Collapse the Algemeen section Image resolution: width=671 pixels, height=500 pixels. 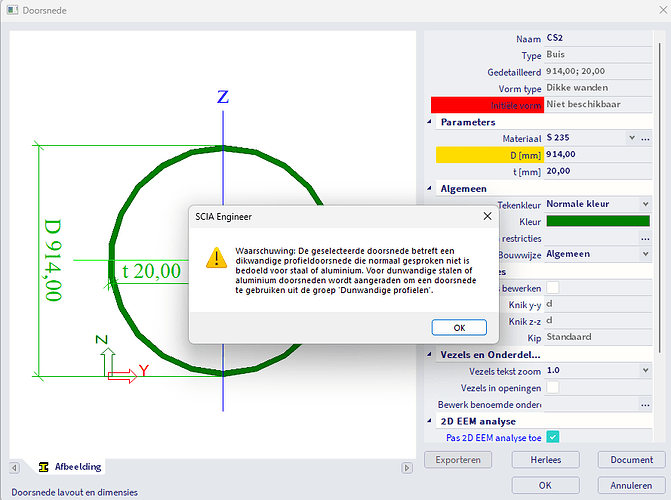[x=429, y=188]
